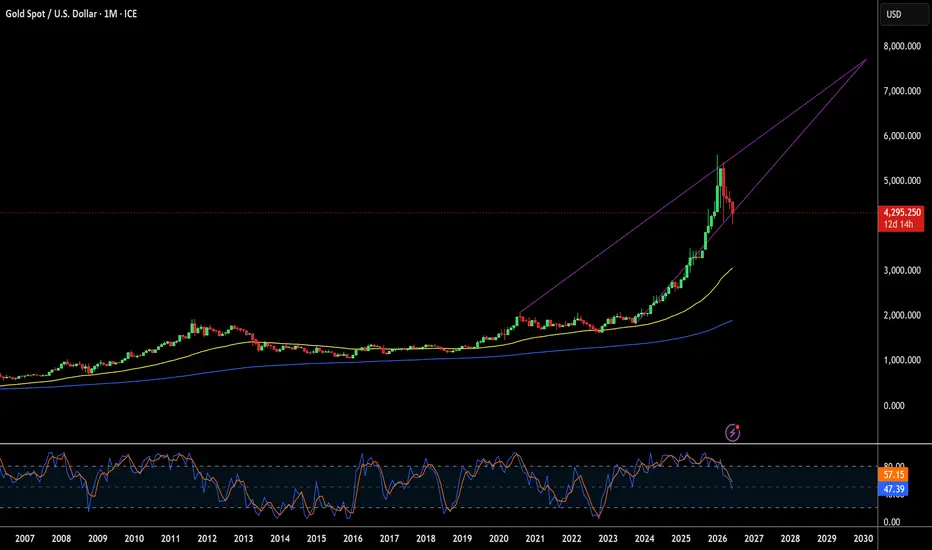Click the 4,295.250 current price label
The height and width of the screenshot is (550, 932).
[902, 212]
